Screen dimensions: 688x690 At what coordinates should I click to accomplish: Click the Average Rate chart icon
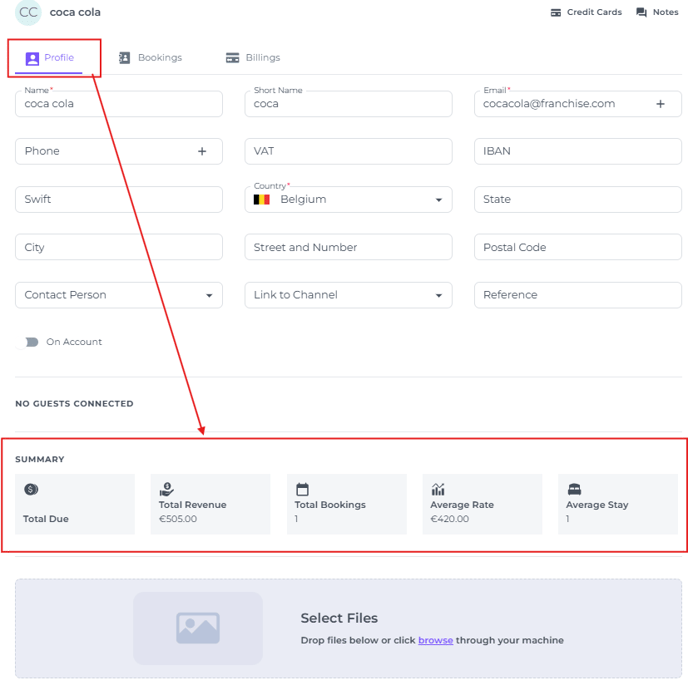tap(438, 489)
